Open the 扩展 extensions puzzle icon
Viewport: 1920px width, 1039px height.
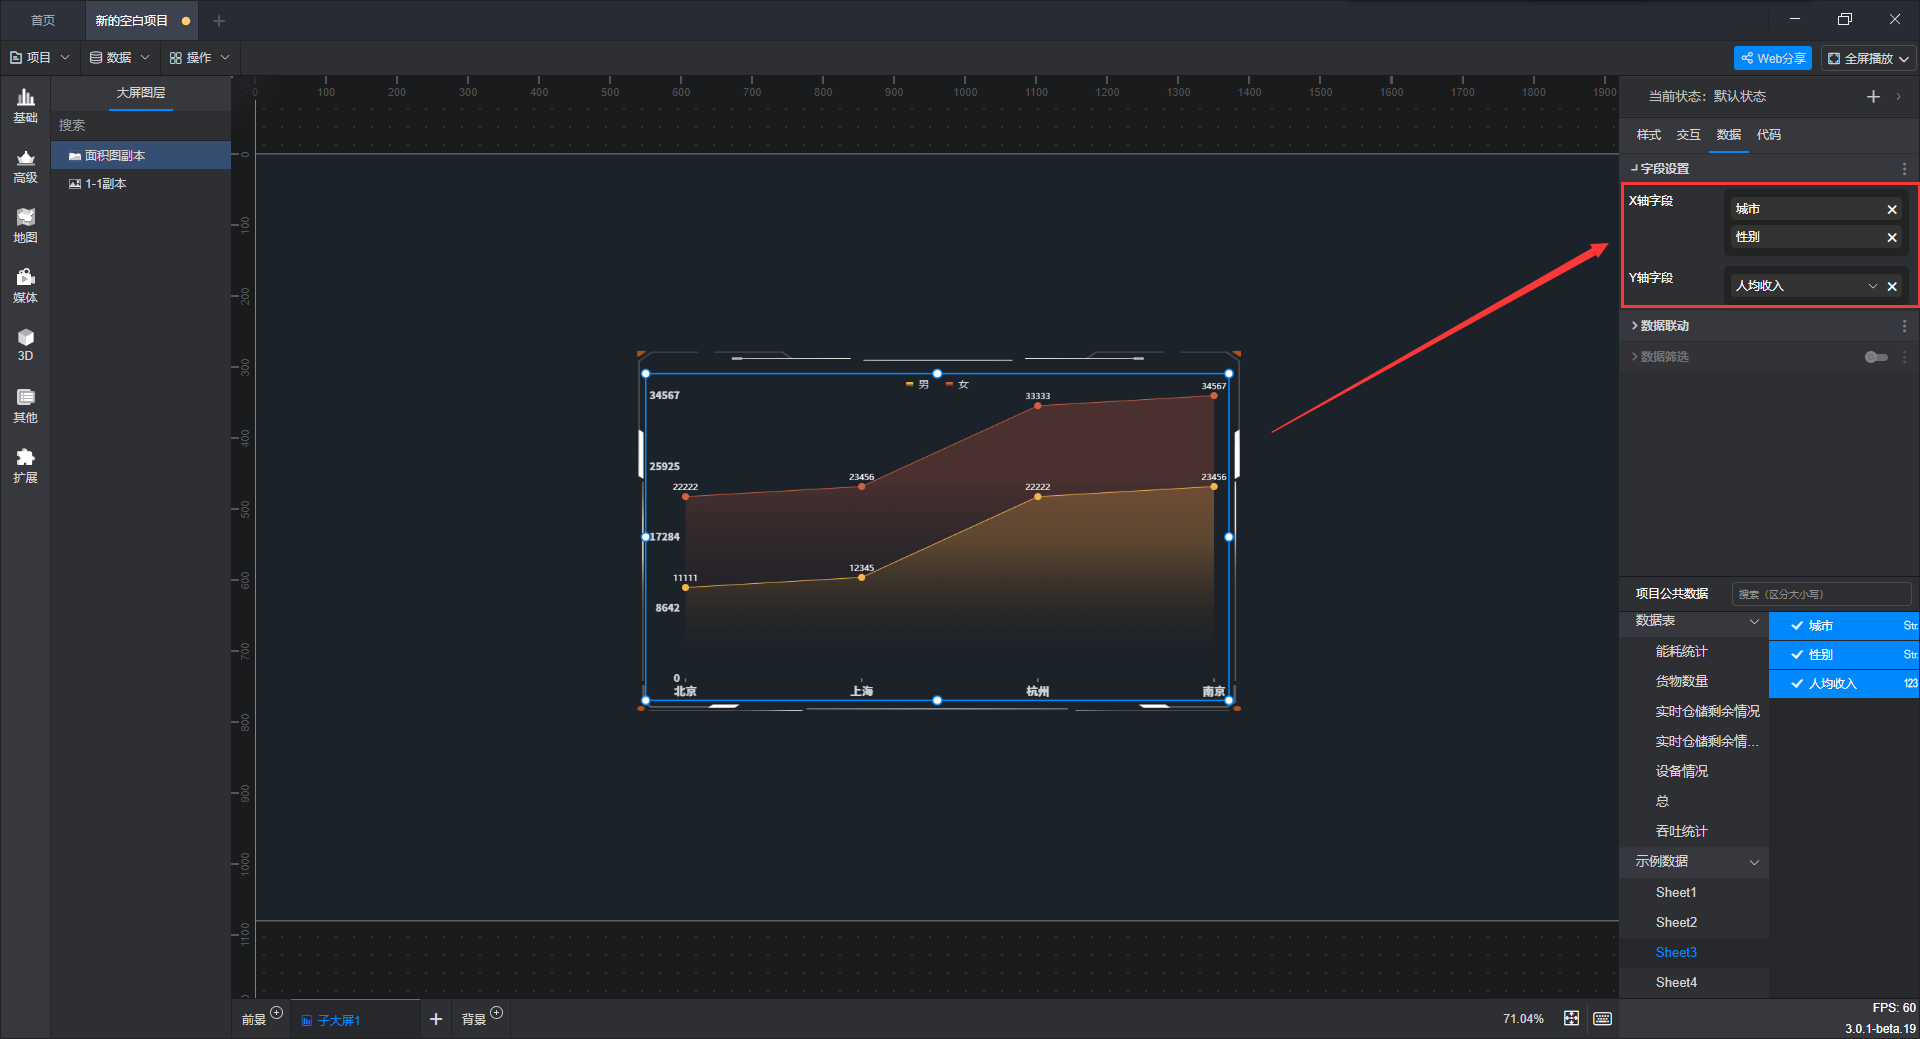tap(25, 466)
